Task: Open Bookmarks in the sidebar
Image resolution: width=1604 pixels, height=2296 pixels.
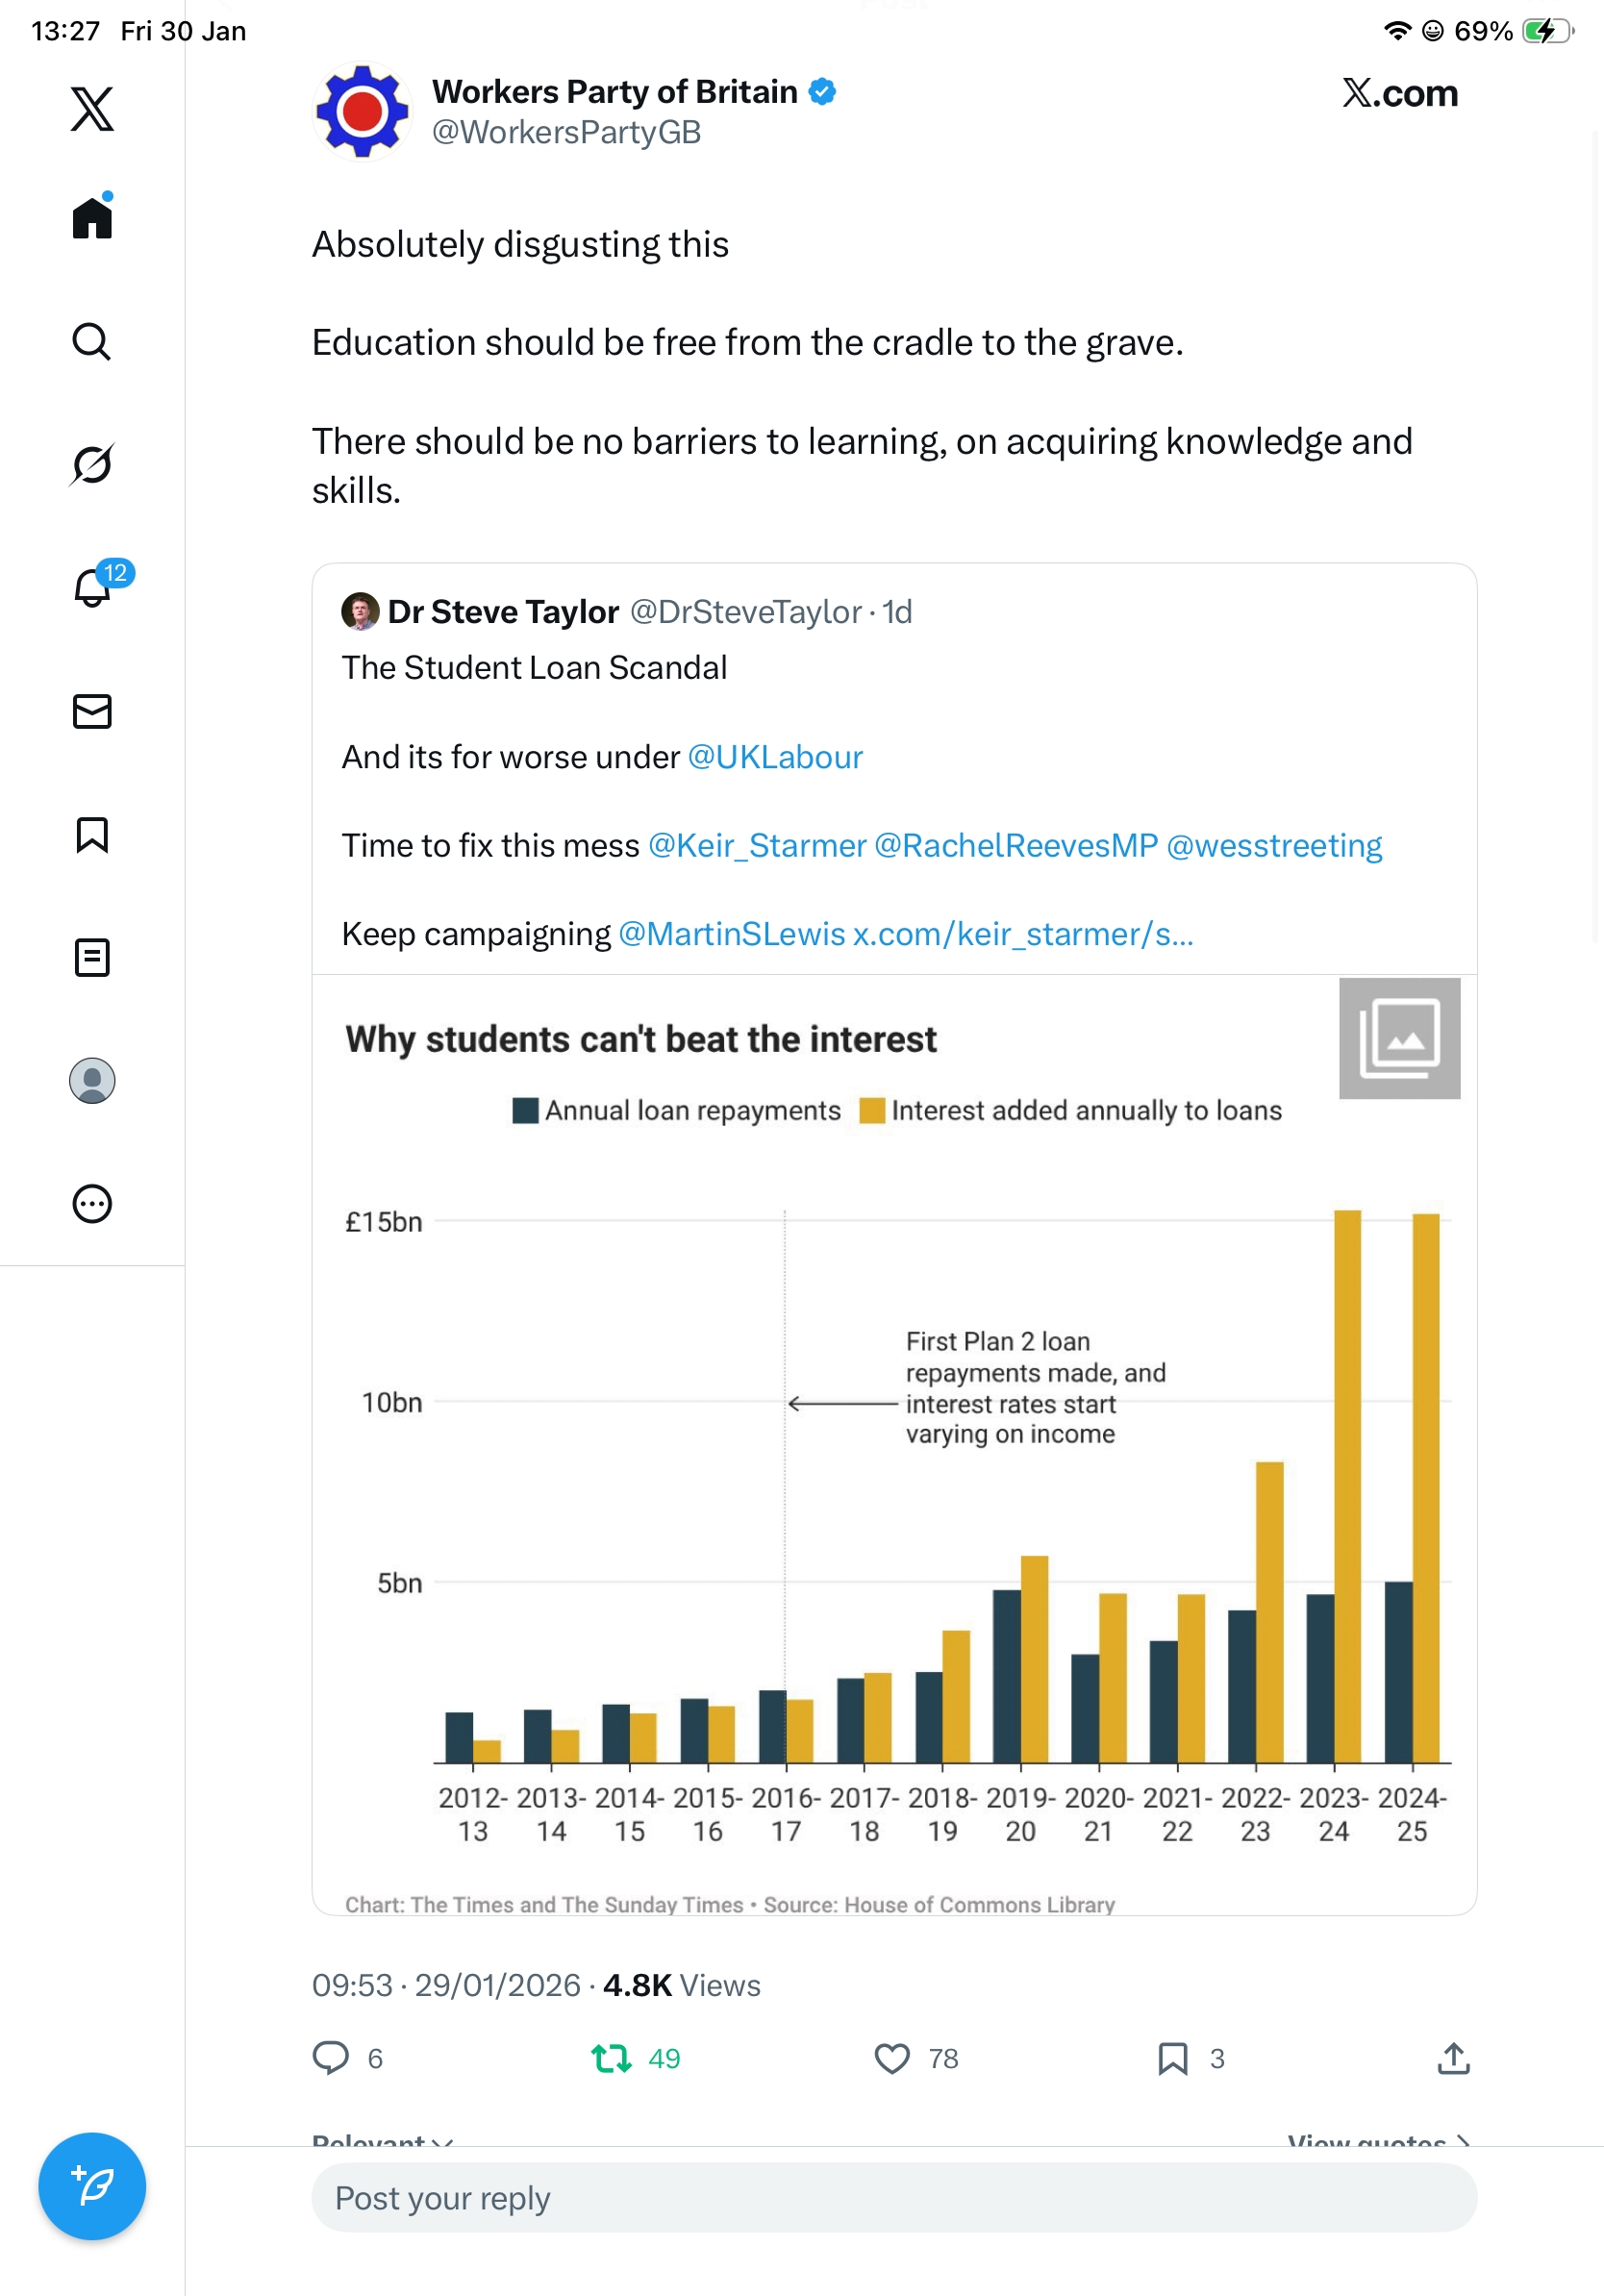Action: pyautogui.click(x=92, y=835)
